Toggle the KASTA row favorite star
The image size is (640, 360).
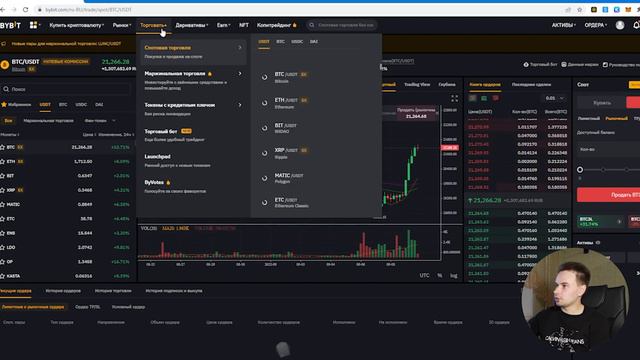click(x=2, y=276)
